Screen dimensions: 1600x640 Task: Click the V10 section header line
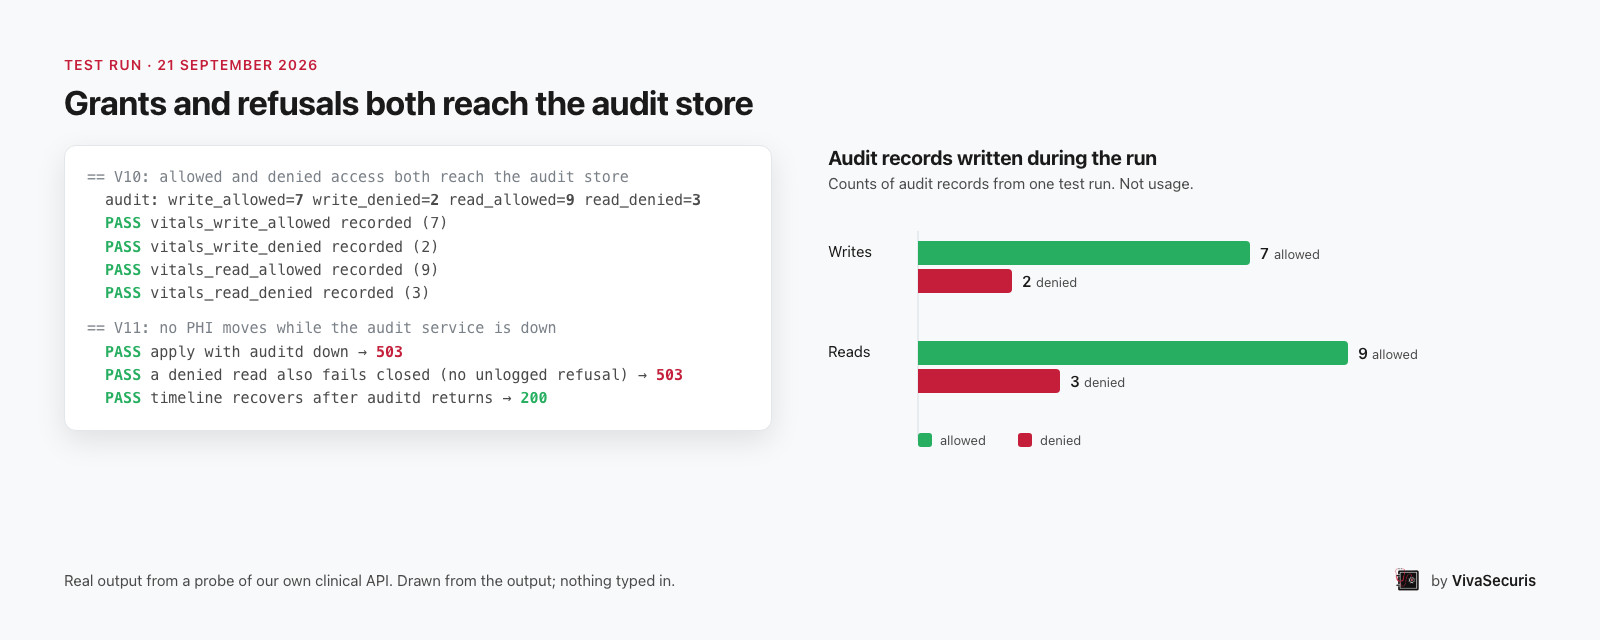[x=358, y=177]
